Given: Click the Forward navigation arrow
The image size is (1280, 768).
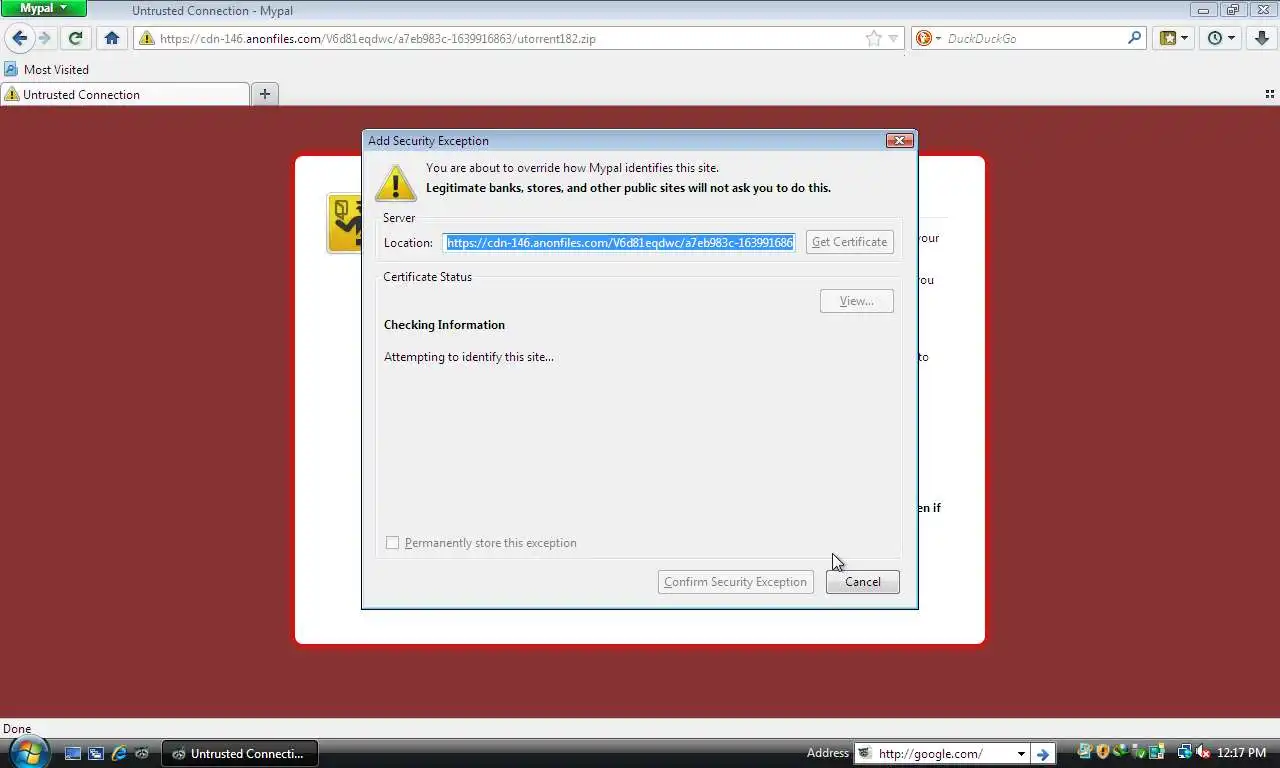Looking at the screenshot, I should tap(45, 38).
